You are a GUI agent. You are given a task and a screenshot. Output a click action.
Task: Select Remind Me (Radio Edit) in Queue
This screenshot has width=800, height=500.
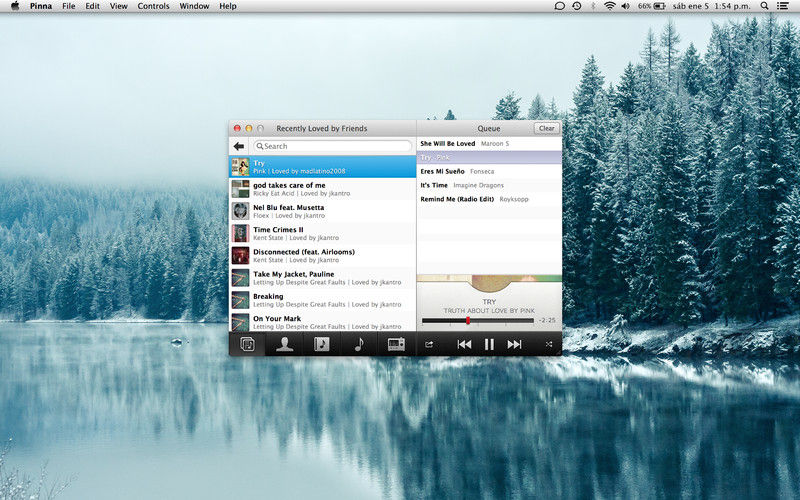coord(489,199)
